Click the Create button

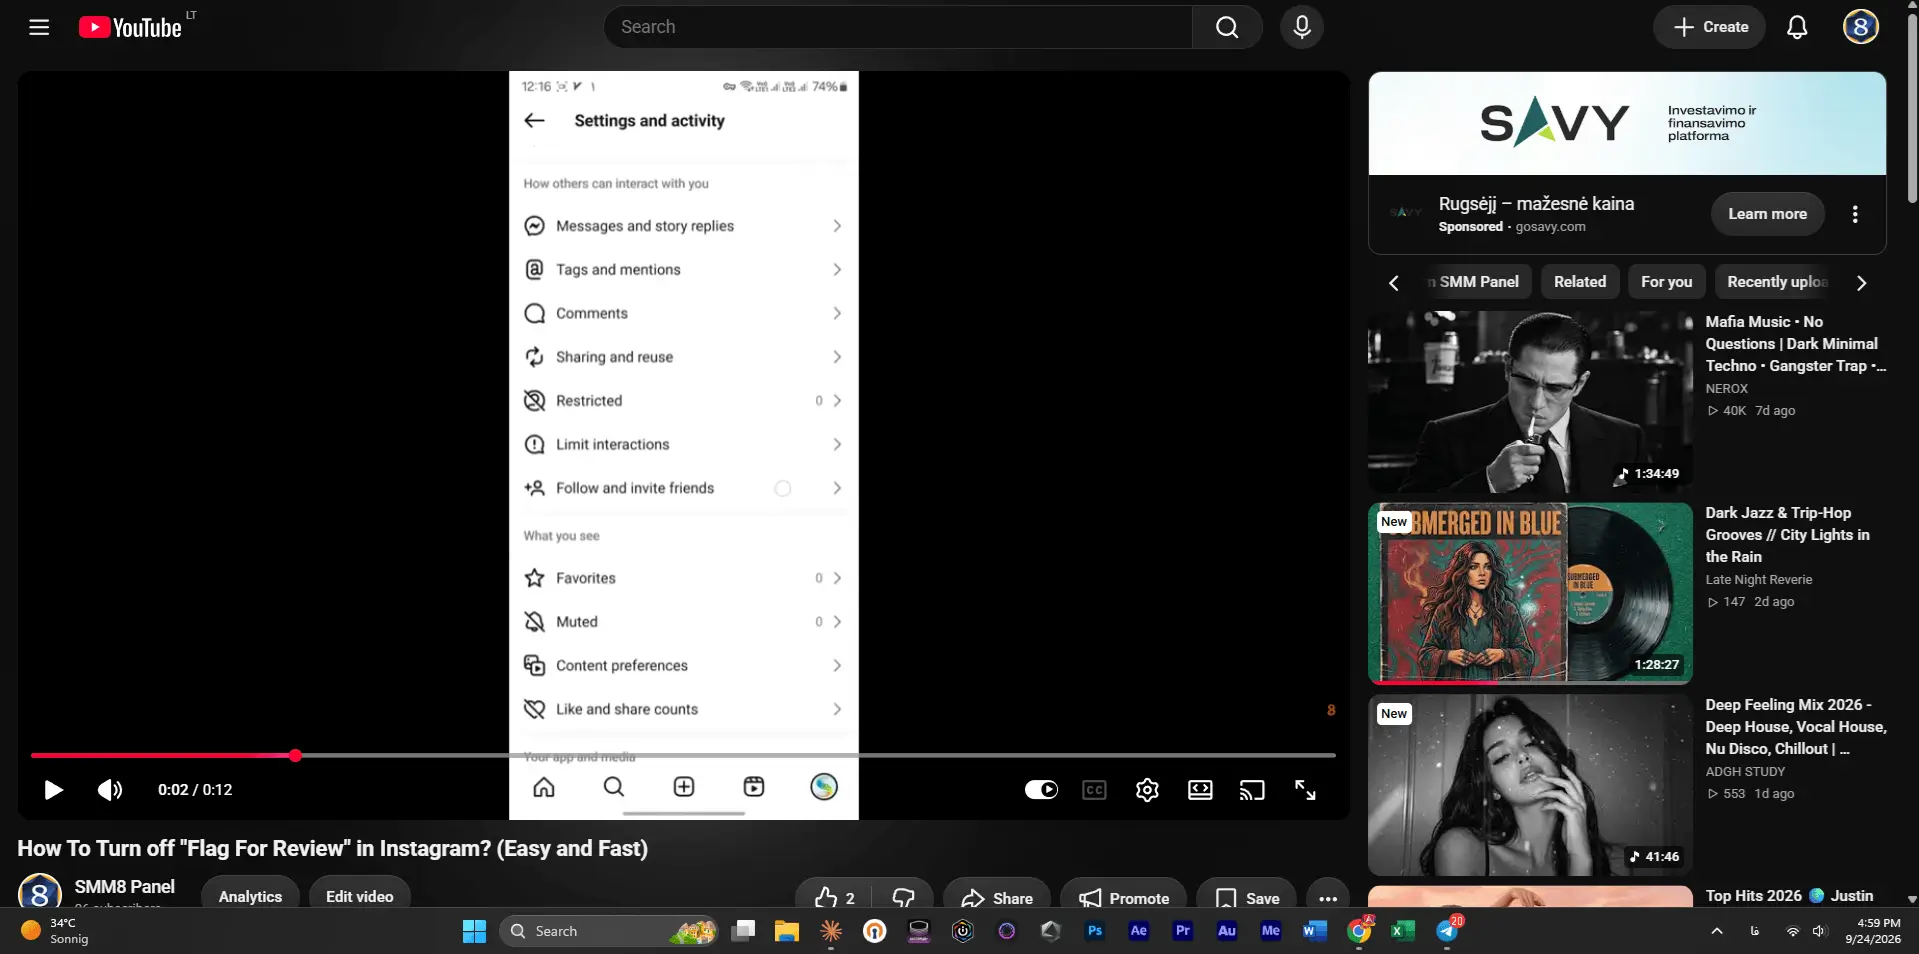point(1710,27)
